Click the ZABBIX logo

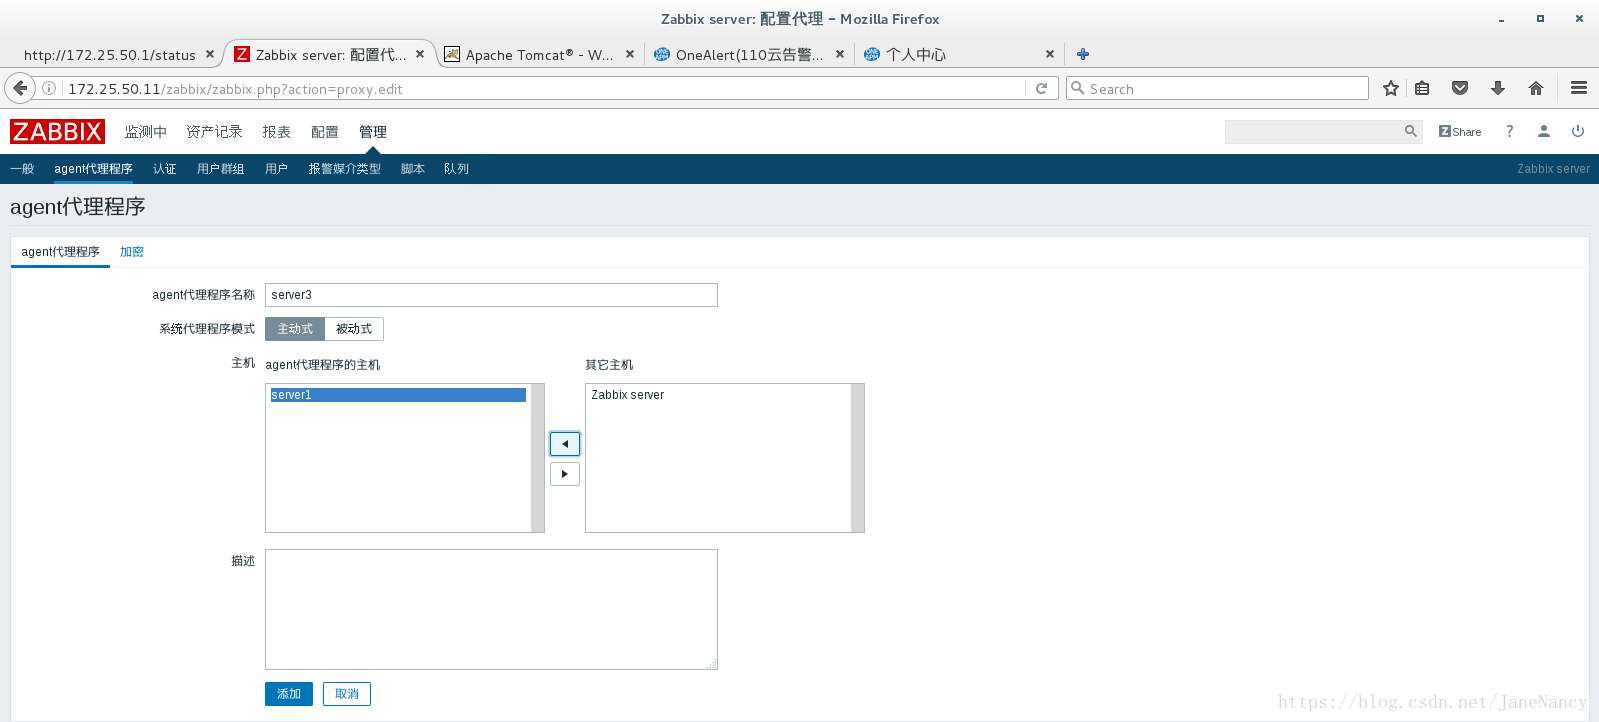57,131
